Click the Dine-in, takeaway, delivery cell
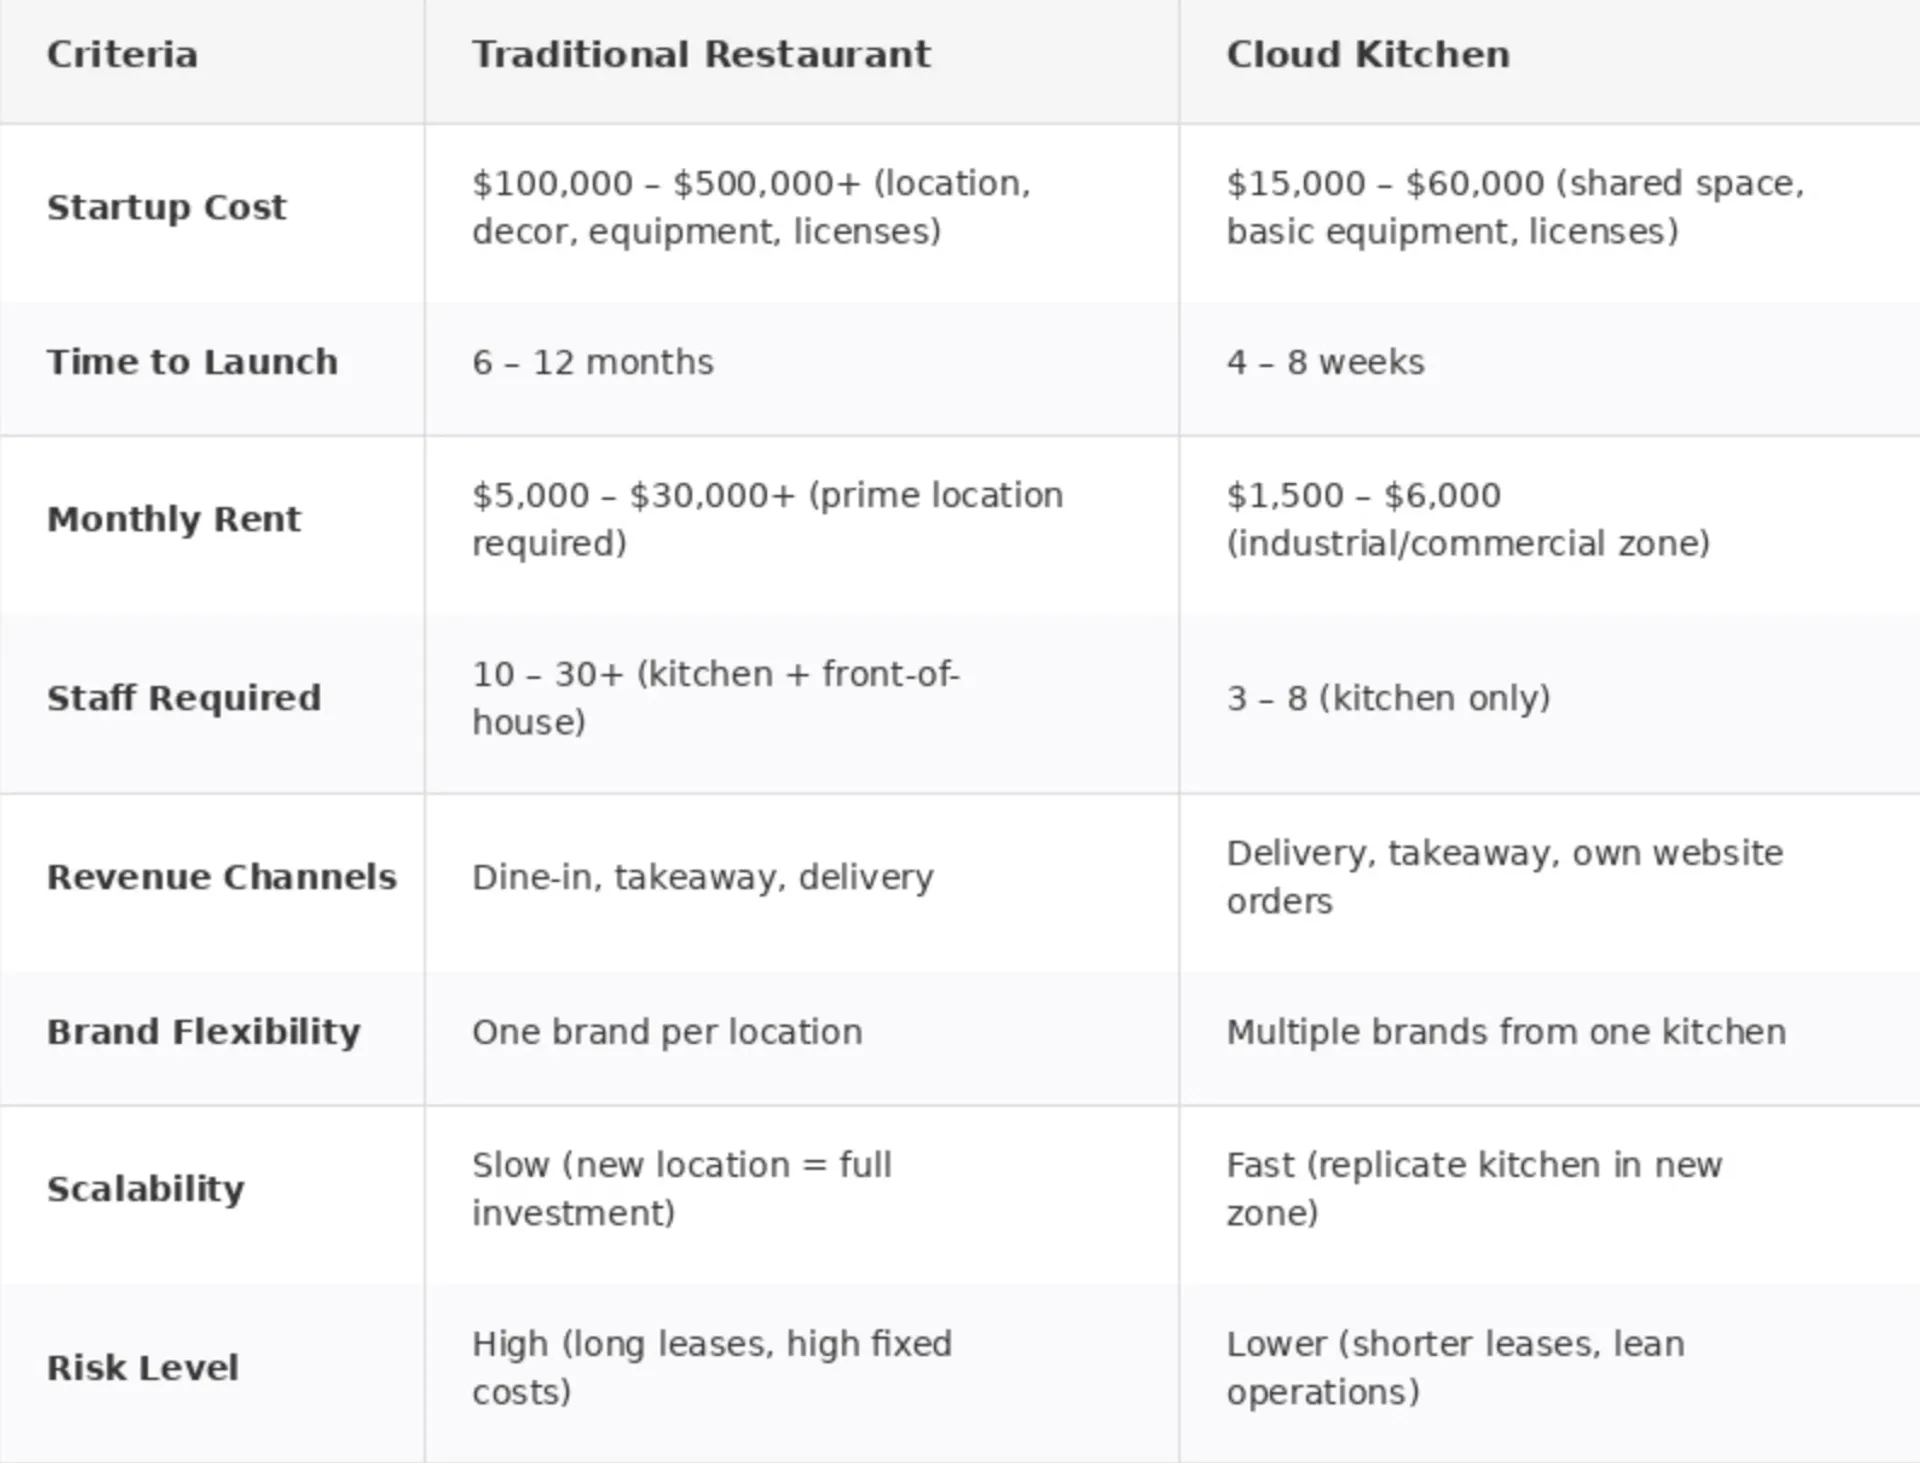1920x1463 pixels. [x=702, y=877]
